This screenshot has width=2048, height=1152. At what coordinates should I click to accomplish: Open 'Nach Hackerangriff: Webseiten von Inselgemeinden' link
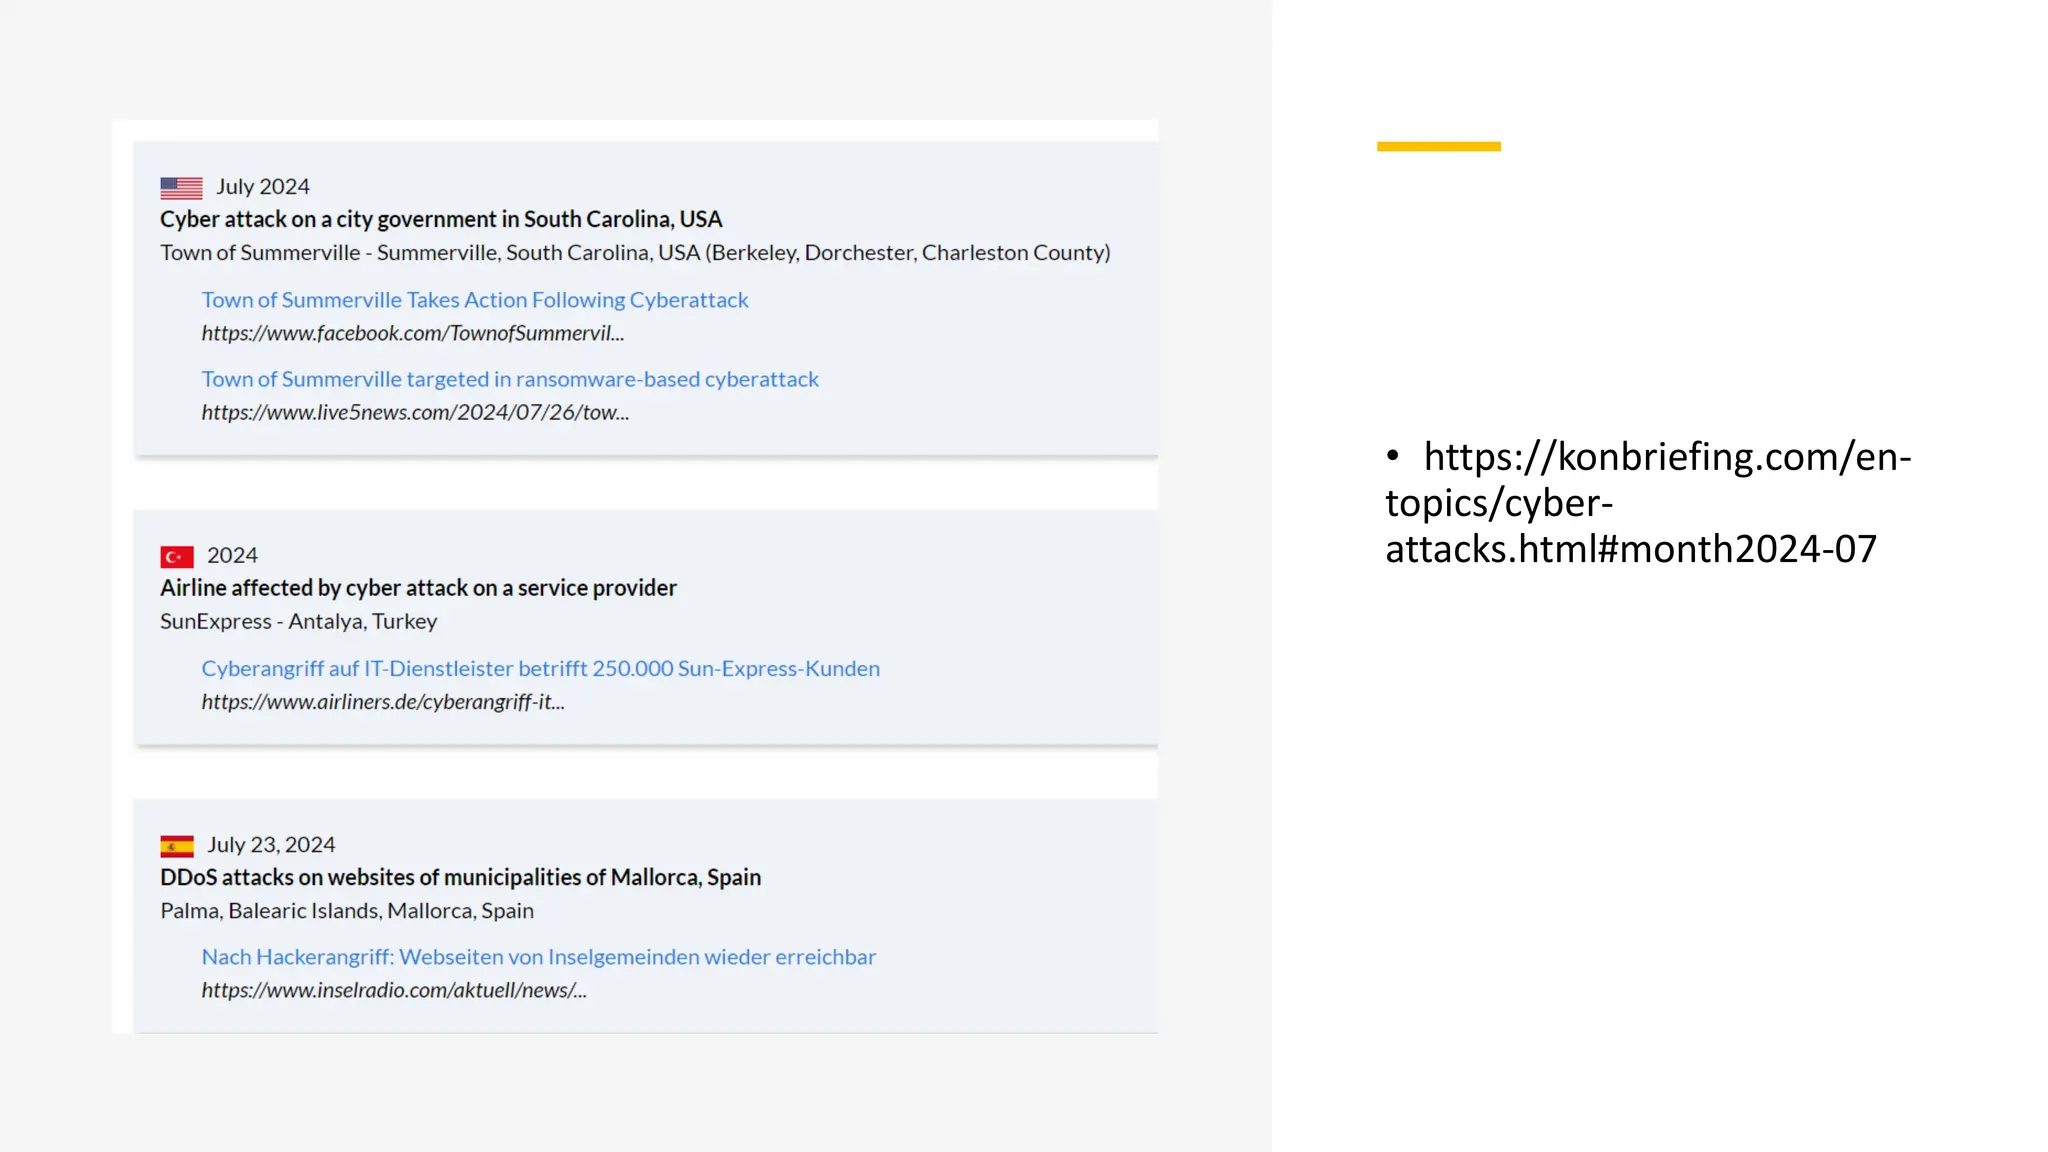[539, 957]
